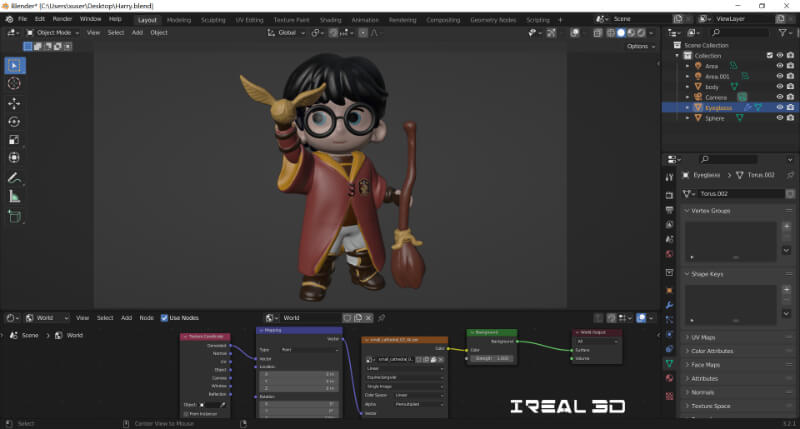The width and height of the screenshot is (800, 429).
Task: Open the Tool properties tab
Action: 669,177
